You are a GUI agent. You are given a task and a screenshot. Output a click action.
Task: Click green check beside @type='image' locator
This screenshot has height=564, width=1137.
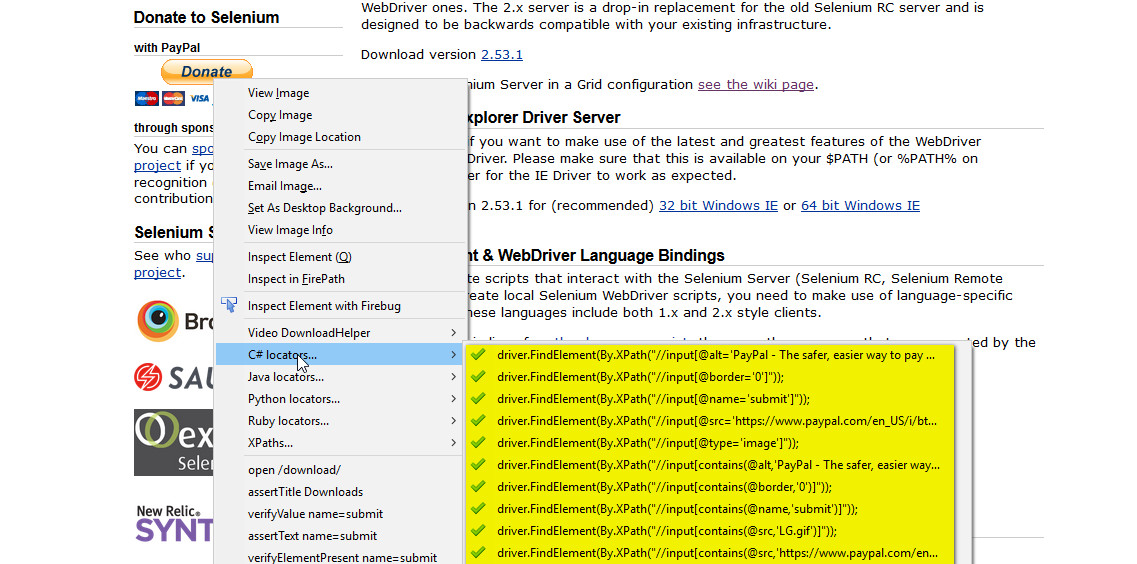(478, 442)
